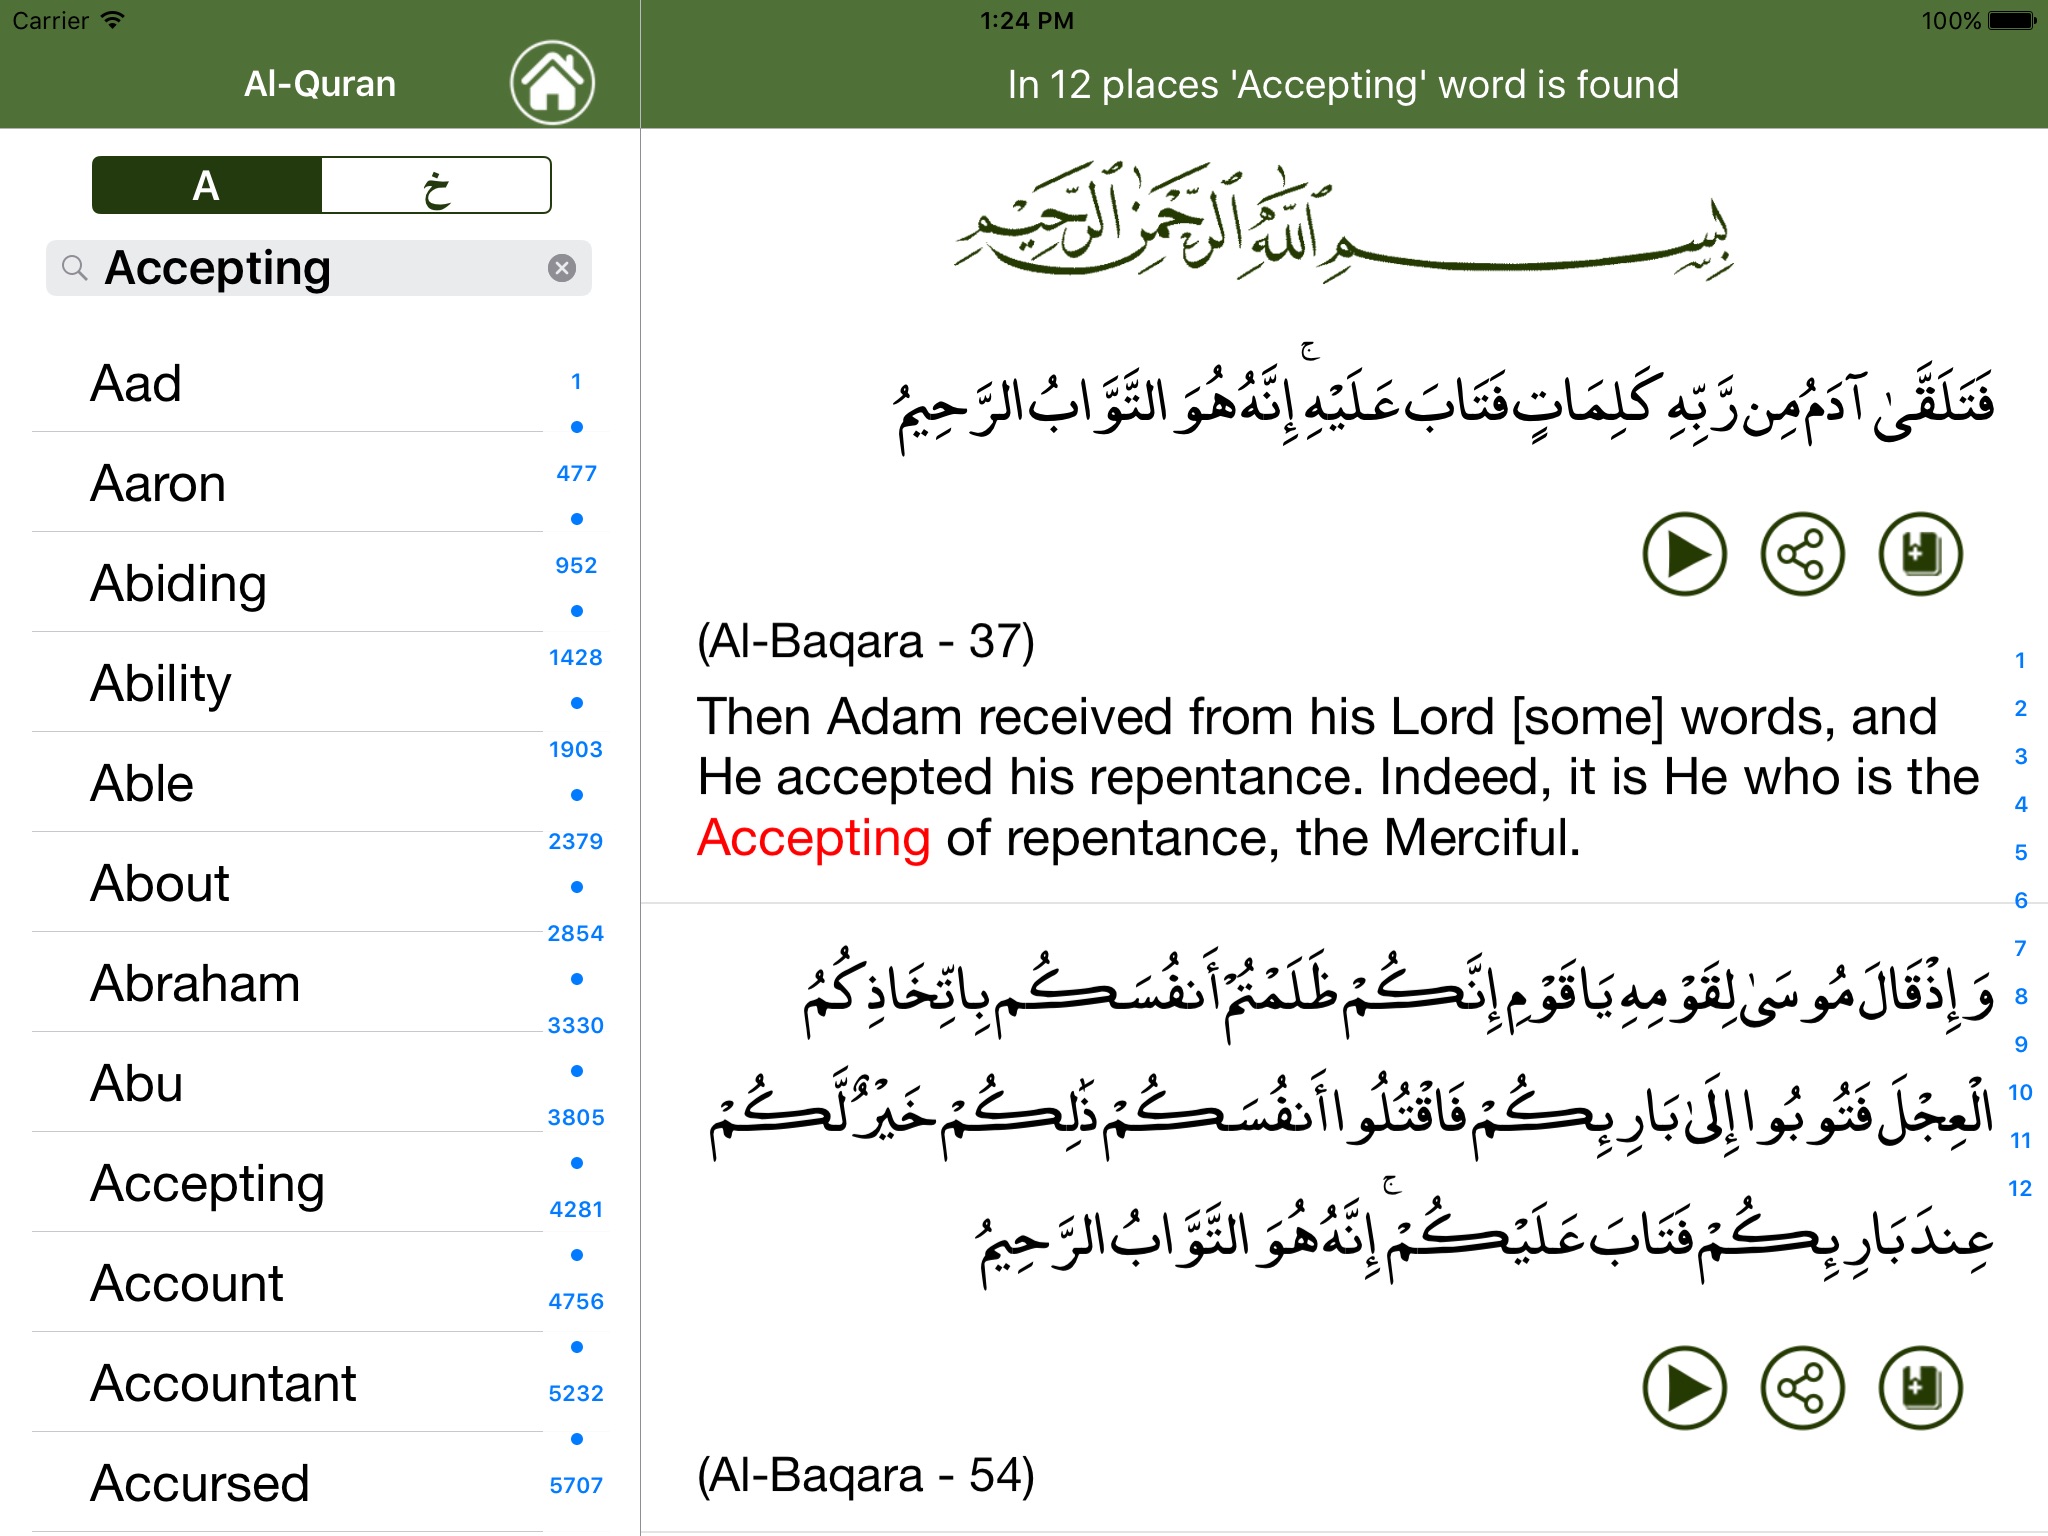Jump to search result 8 in verse index

(x=2020, y=997)
